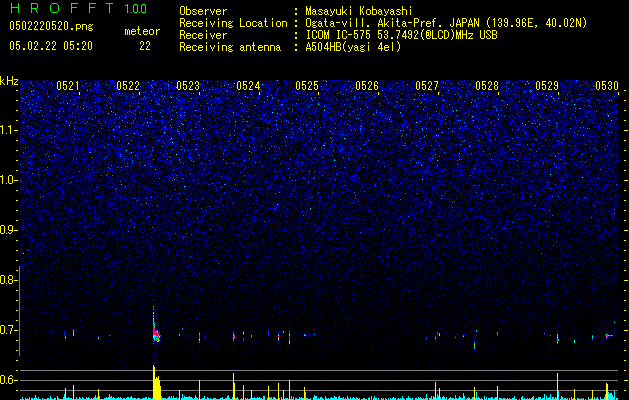Click the 'meteor' label

click(142, 31)
